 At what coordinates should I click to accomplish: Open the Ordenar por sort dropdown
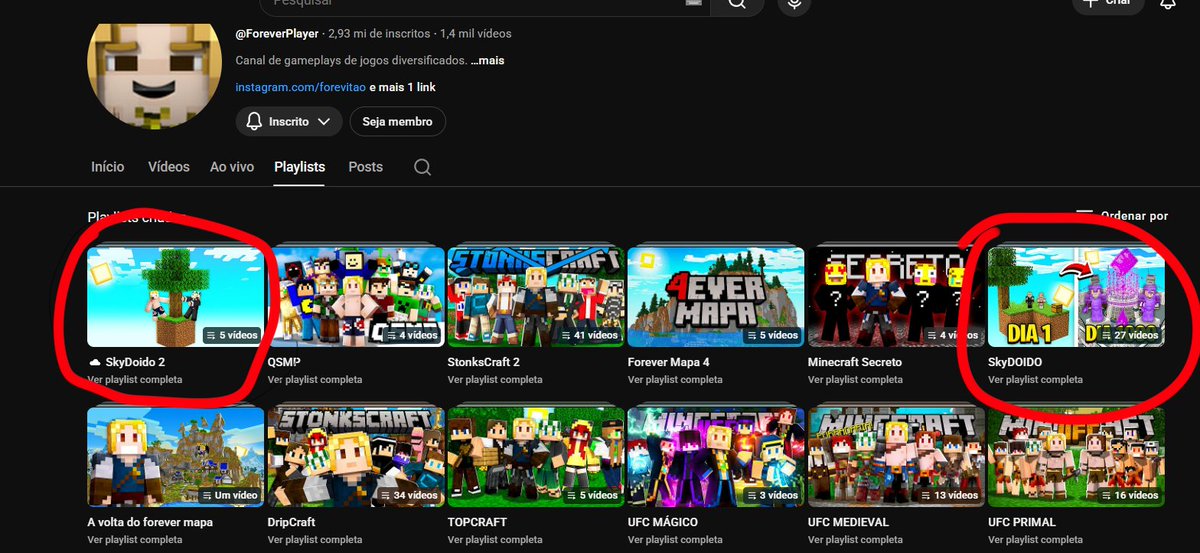pos(1122,215)
